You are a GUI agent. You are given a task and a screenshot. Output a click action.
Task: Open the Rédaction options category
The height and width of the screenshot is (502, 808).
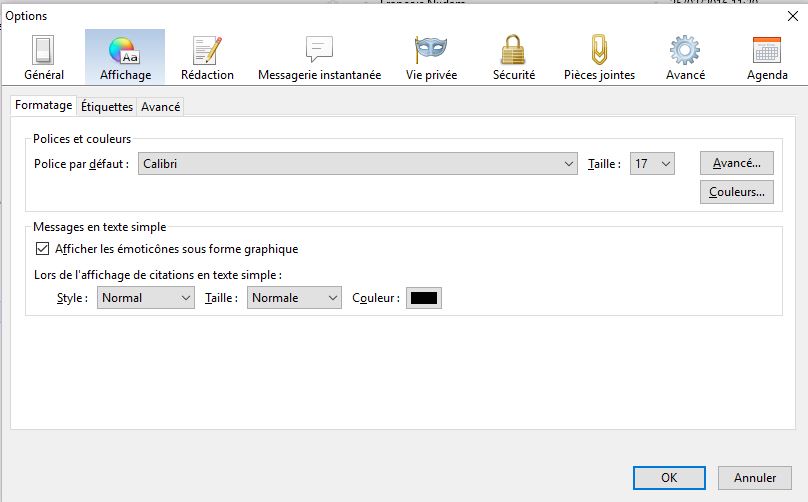(x=207, y=57)
